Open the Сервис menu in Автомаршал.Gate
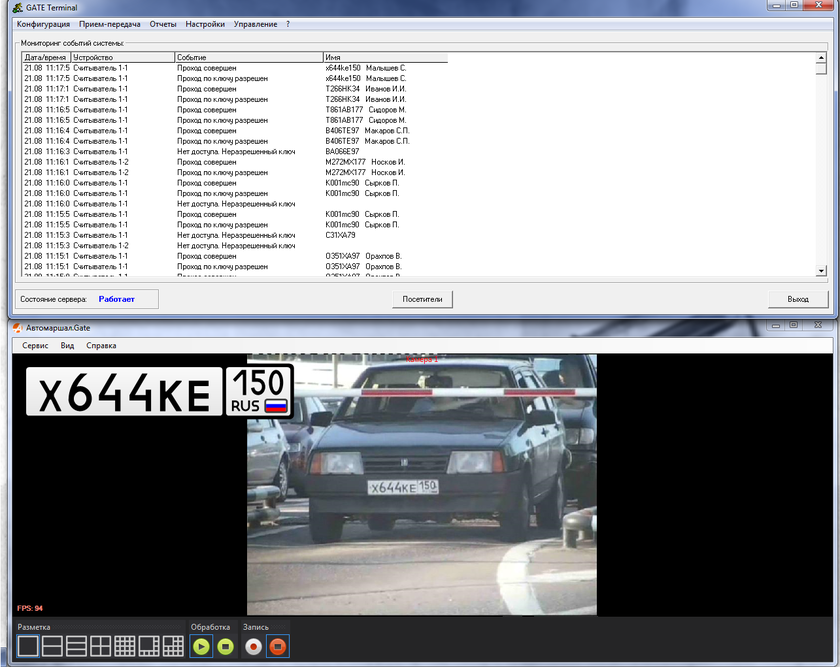840x667 pixels. click(35, 346)
